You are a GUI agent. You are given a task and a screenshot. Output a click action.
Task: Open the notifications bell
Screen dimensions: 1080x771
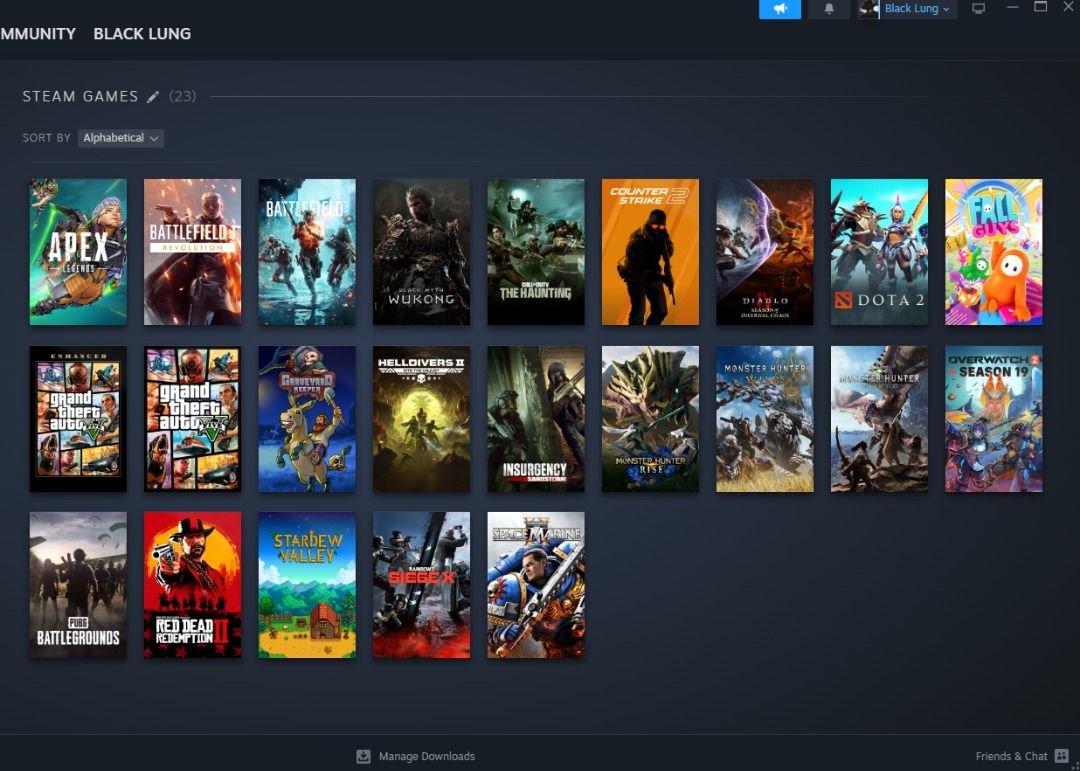829,9
